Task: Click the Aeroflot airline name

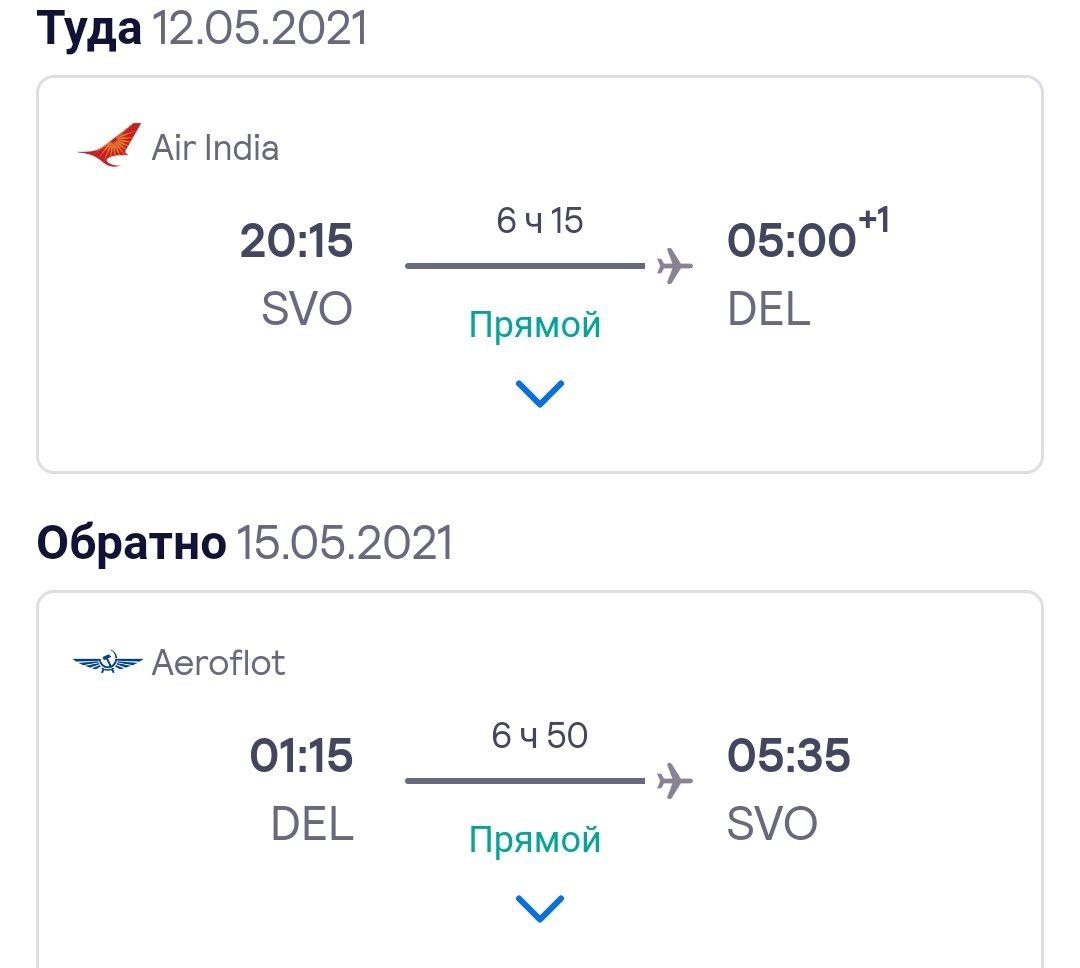Action: pos(218,662)
